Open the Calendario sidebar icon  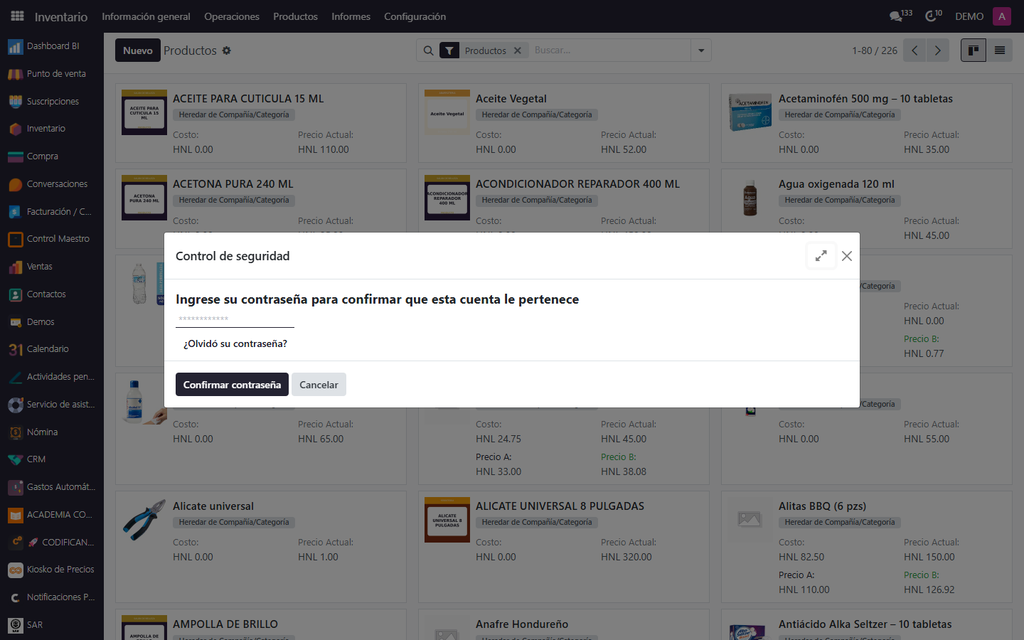[x=15, y=349]
